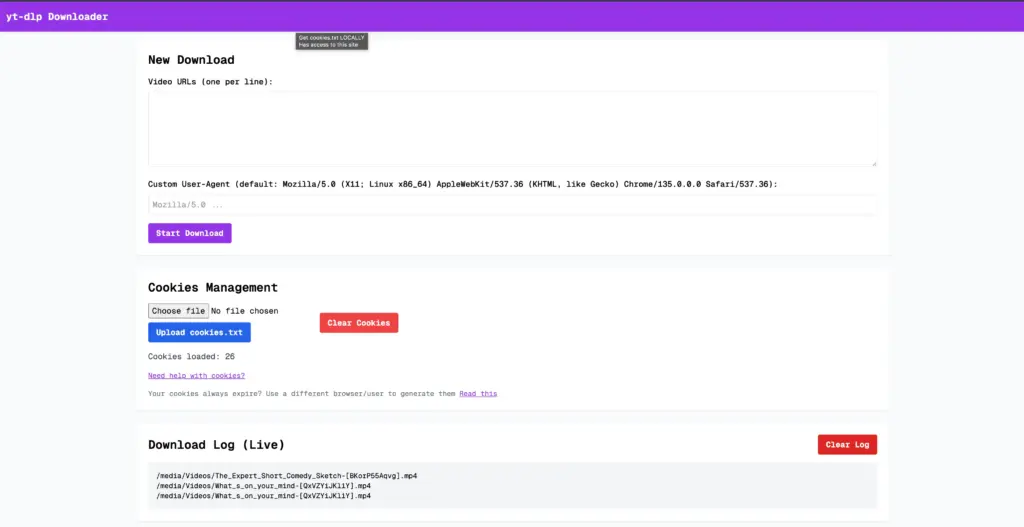The image size is (1024, 527).
Task: Click the yt-dlp Downloader header title
Action: [57, 17]
